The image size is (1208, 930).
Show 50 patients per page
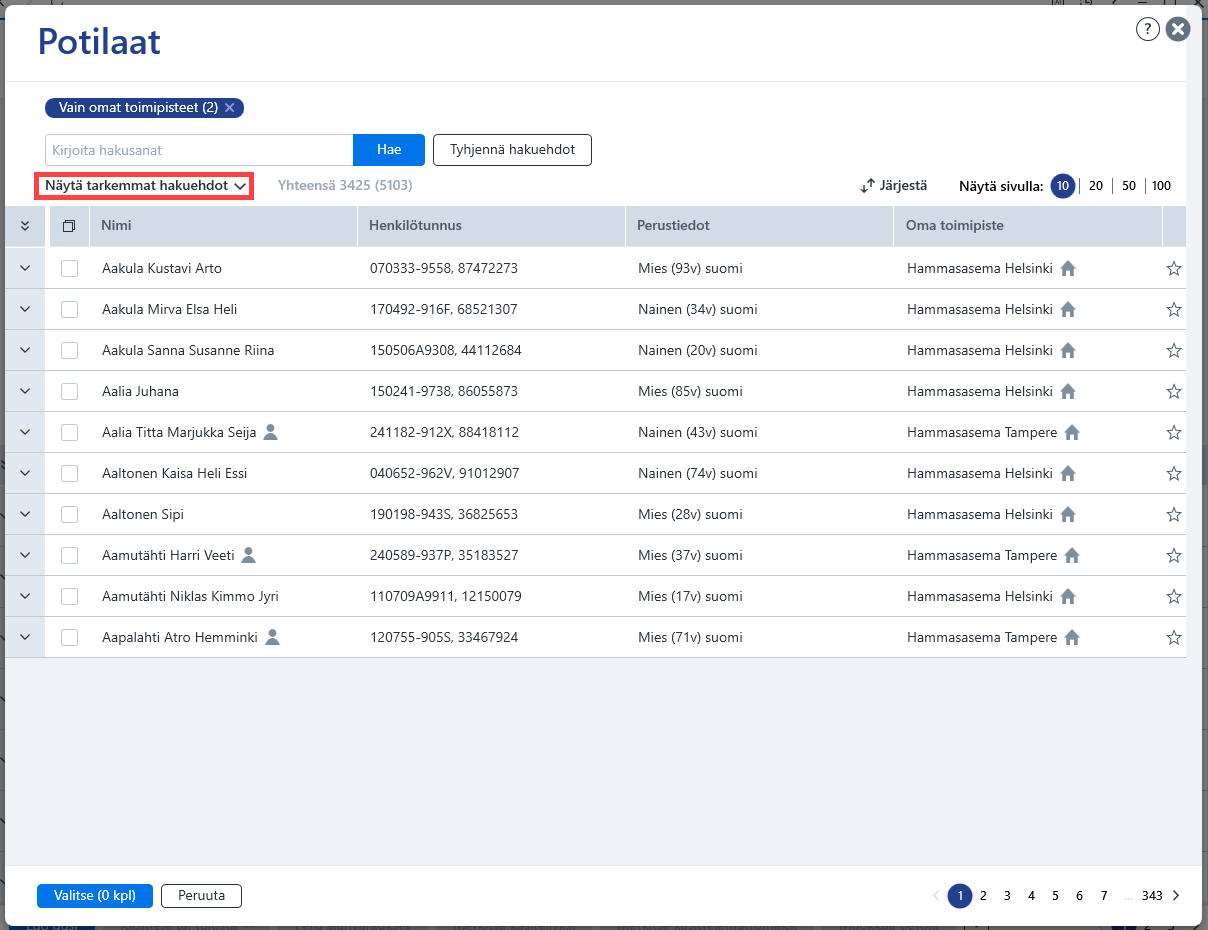(1129, 186)
